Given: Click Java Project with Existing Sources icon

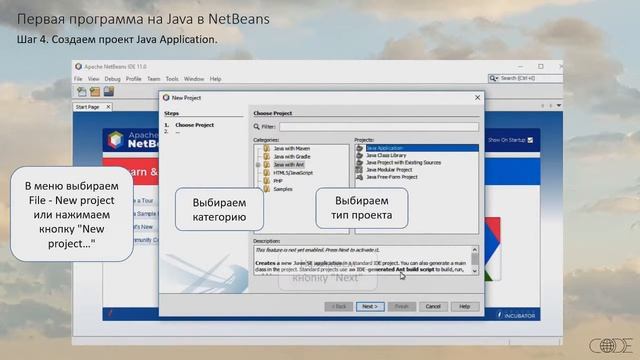Looking at the screenshot, I should (360, 162).
